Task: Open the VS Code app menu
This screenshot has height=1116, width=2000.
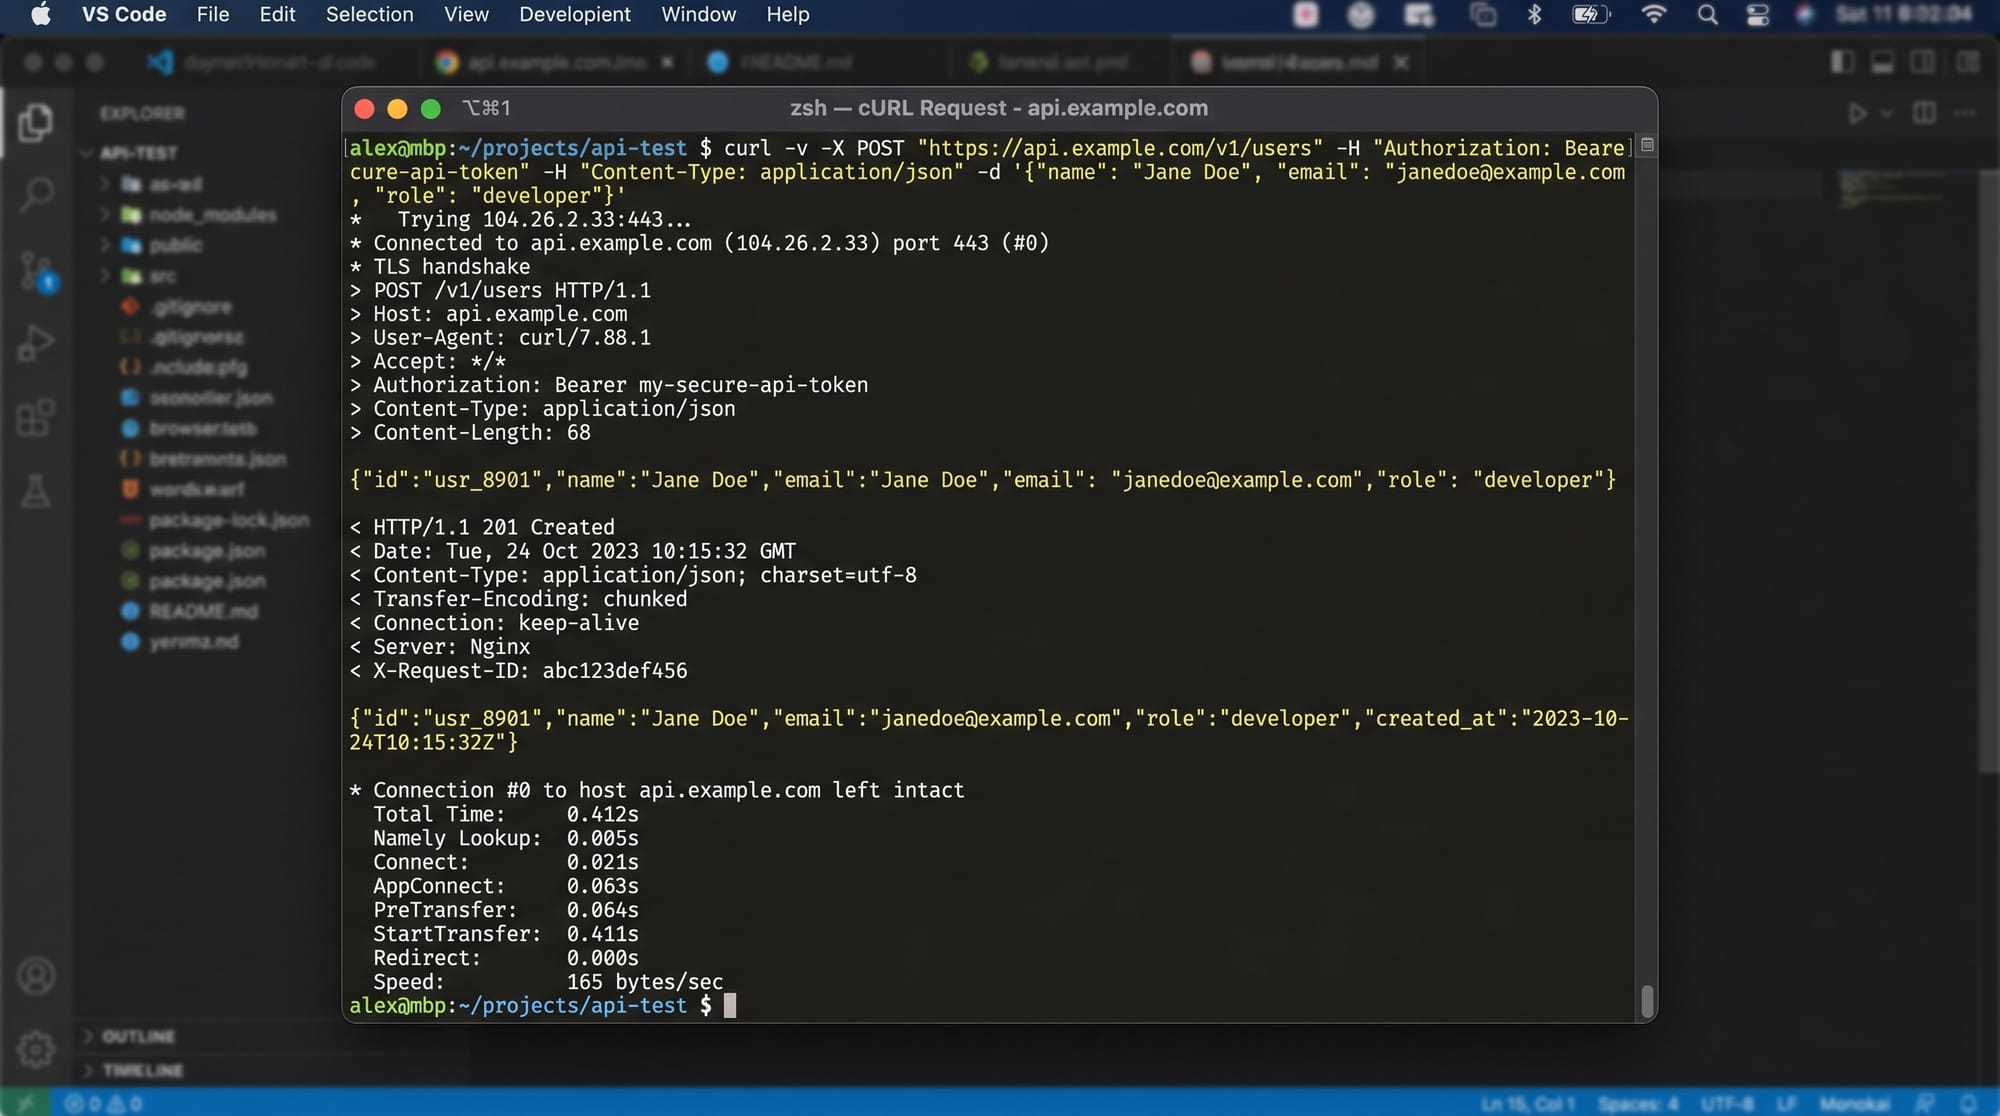Action: 124,15
